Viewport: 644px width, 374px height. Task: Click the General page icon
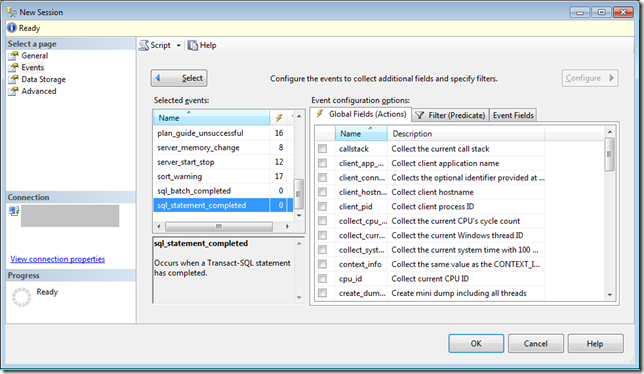click(14, 55)
